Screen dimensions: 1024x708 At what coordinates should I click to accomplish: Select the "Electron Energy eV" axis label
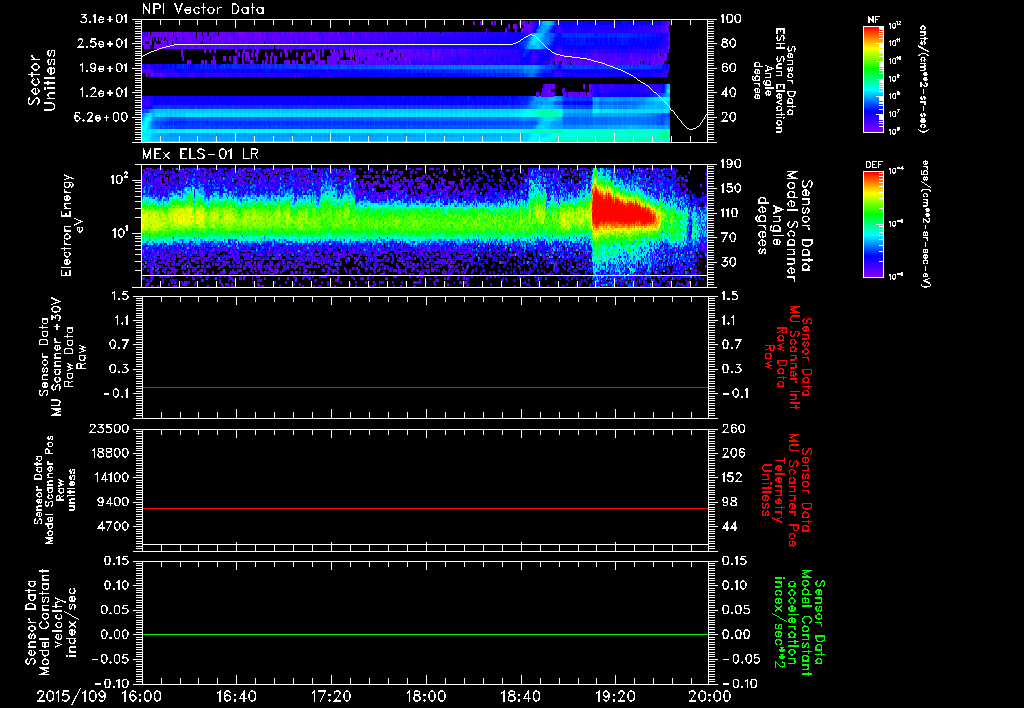(71, 225)
